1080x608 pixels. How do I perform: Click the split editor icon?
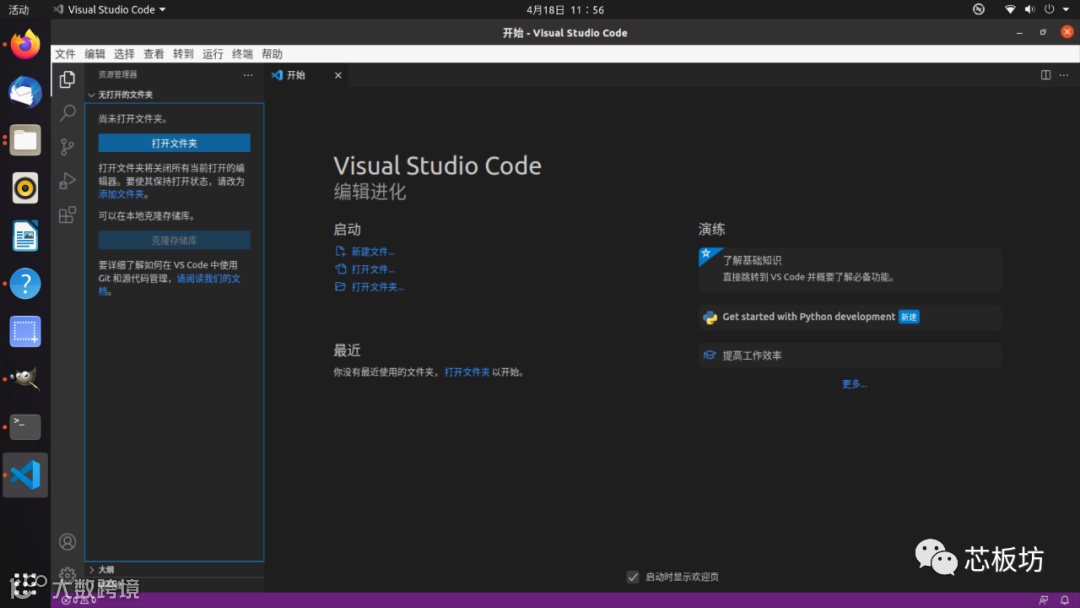click(x=1046, y=74)
